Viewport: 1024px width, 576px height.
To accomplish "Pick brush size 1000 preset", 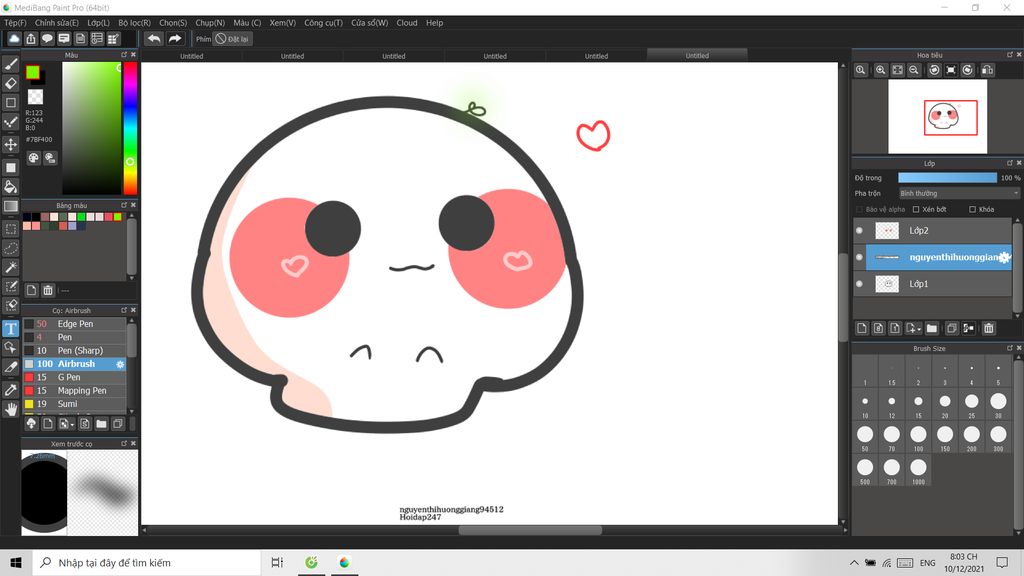I will (918, 470).
